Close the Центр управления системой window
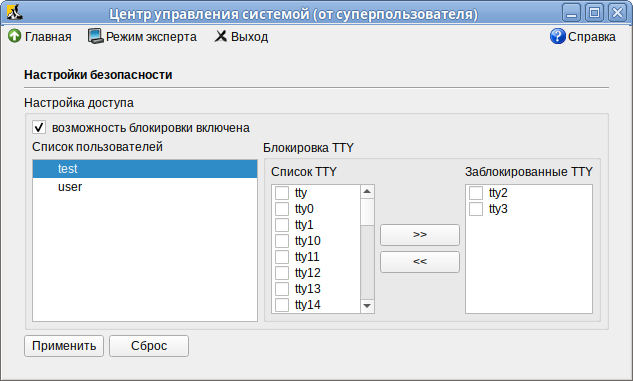This screenshot has height=381, width=633. [x=617, y=13]
